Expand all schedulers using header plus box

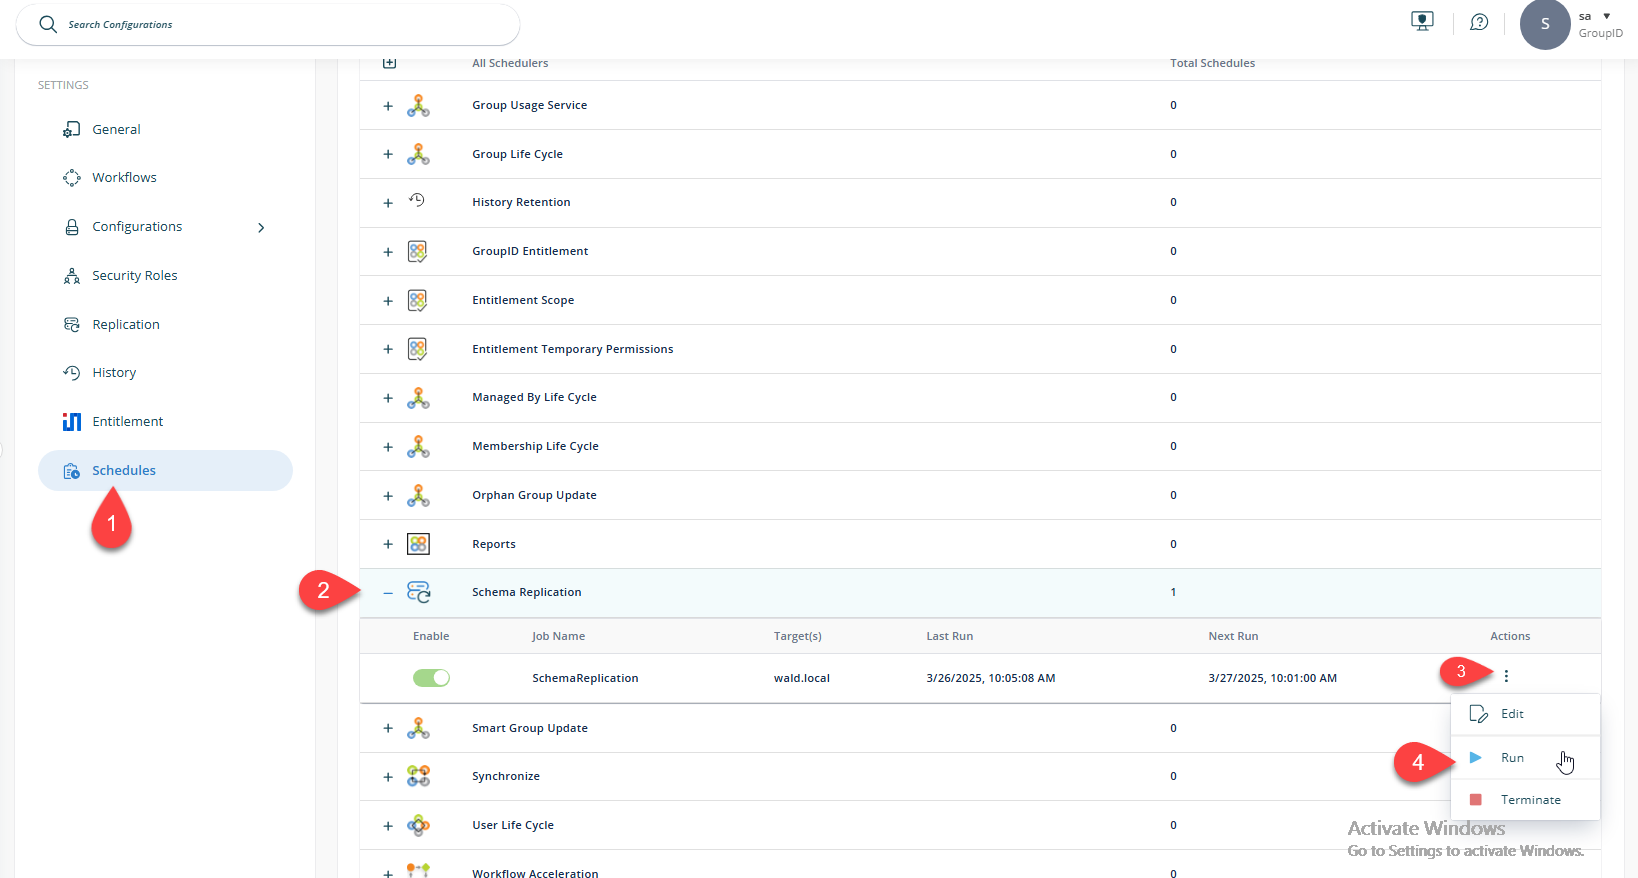(x=389, y=63)
